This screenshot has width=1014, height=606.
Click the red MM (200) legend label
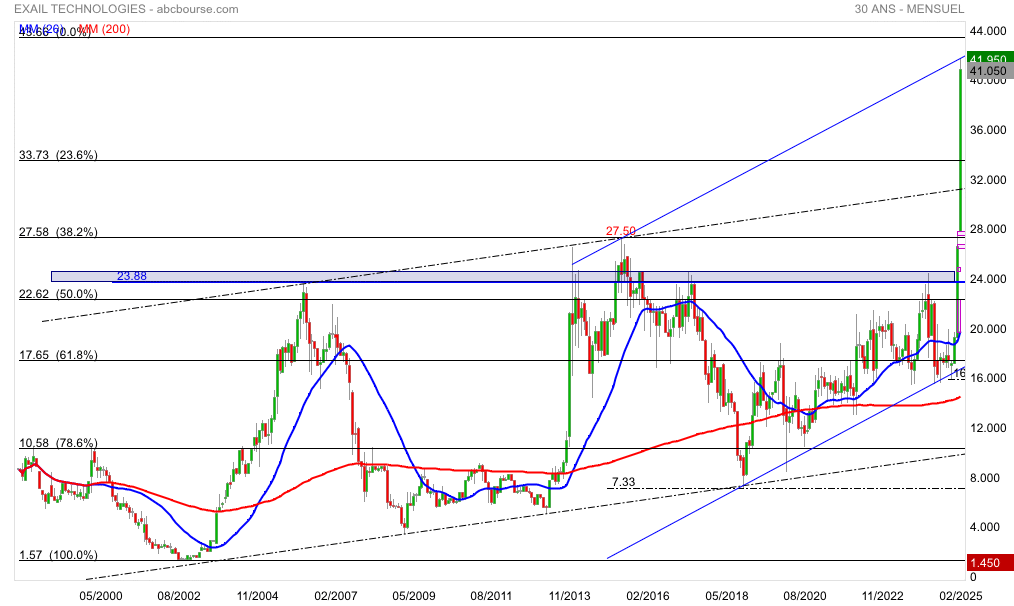click(x=105, y=29)
